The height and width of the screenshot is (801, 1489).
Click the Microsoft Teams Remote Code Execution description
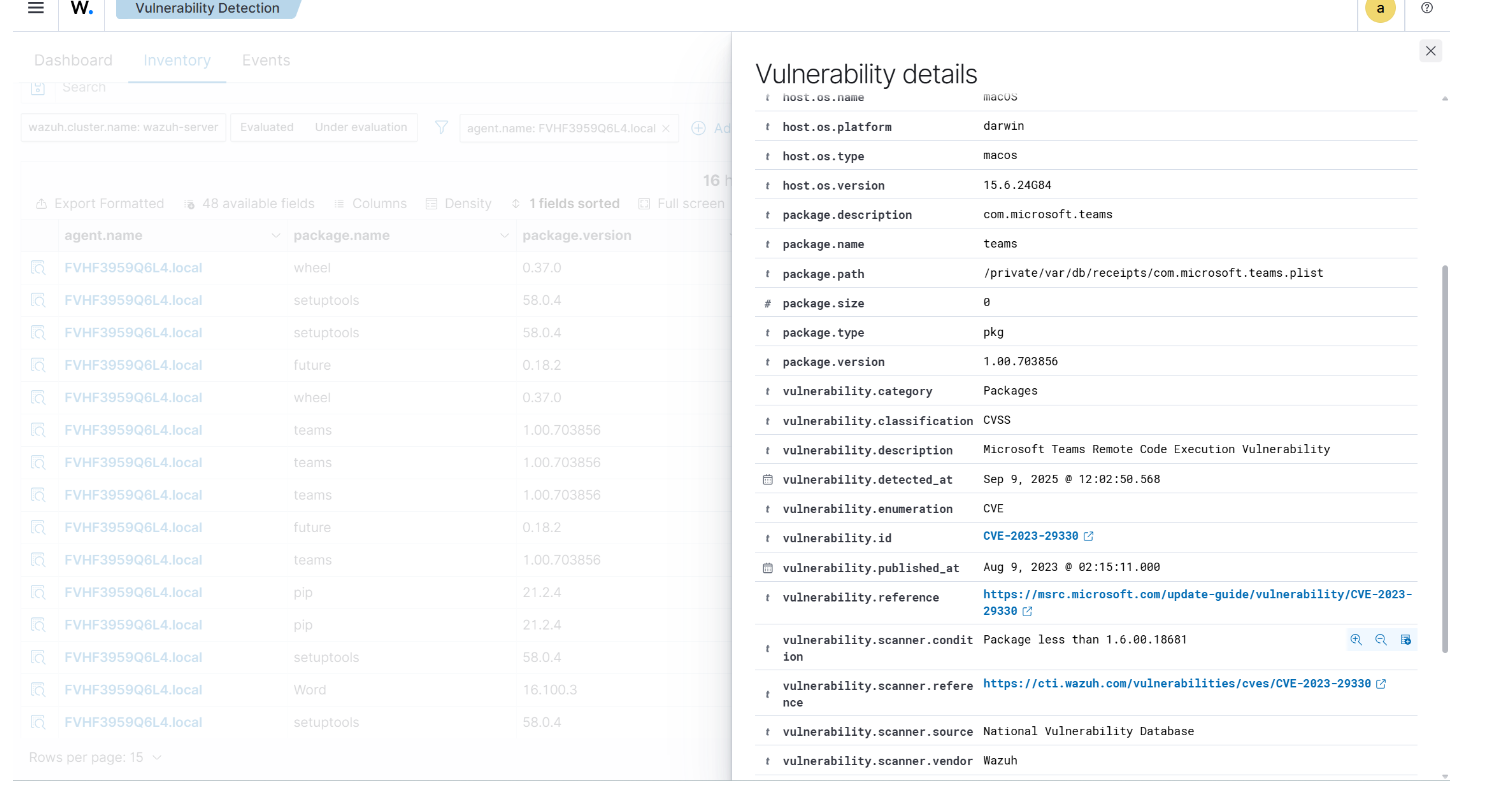(1157, 449)
